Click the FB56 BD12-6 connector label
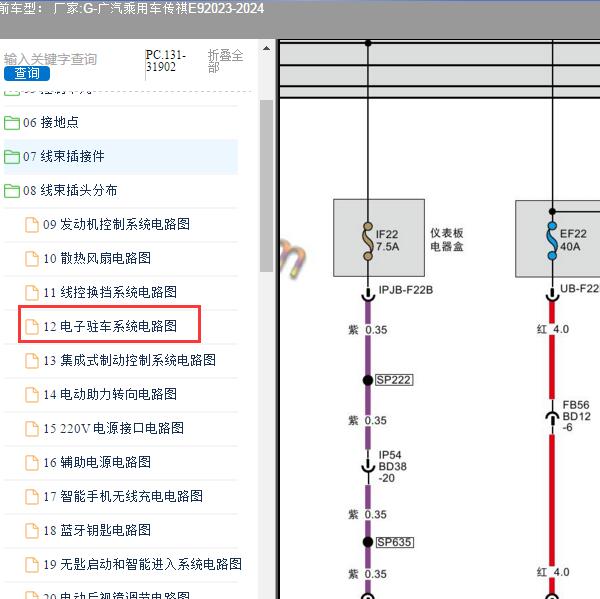This screenshot has width=600, height=599. 576,416
